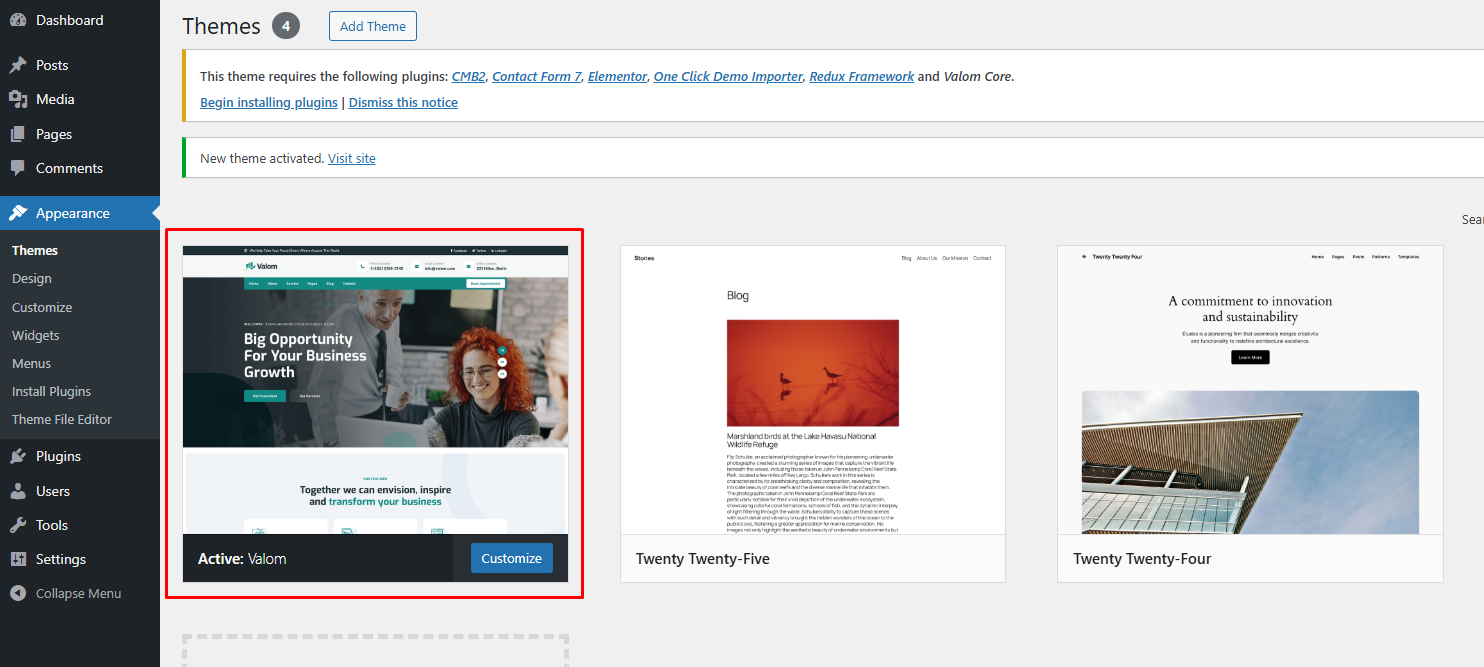Open Media via its sidebar icon

tap(18, 99)
